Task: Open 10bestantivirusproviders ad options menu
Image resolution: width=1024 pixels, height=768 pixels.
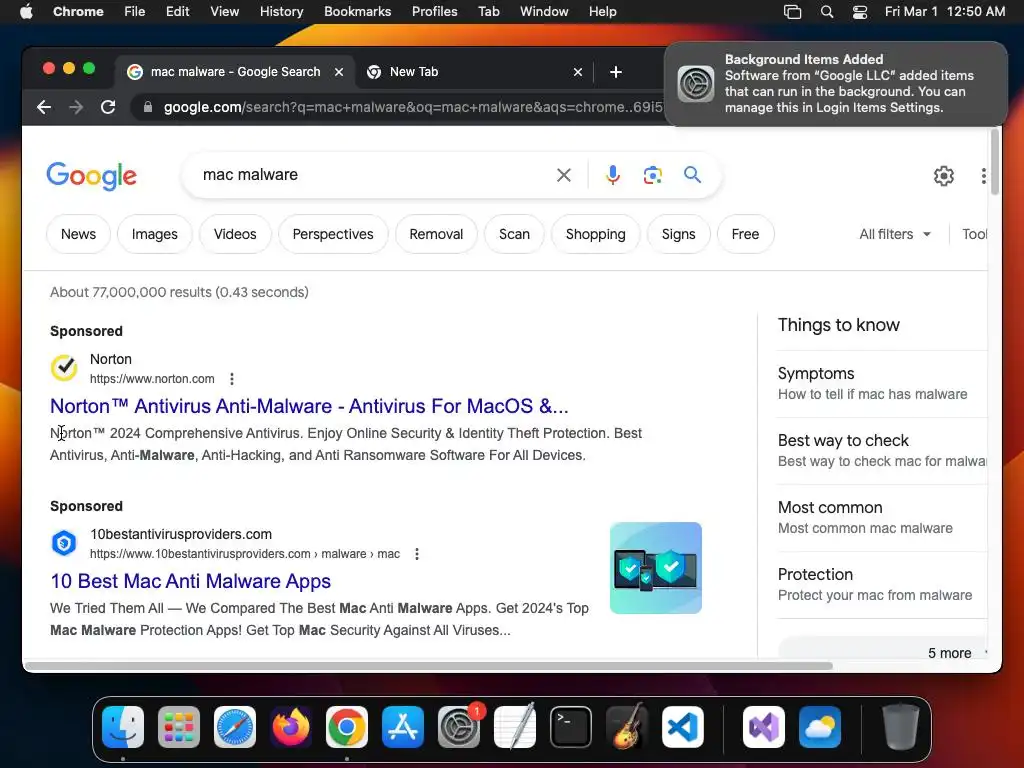Action: coord(417,554)
